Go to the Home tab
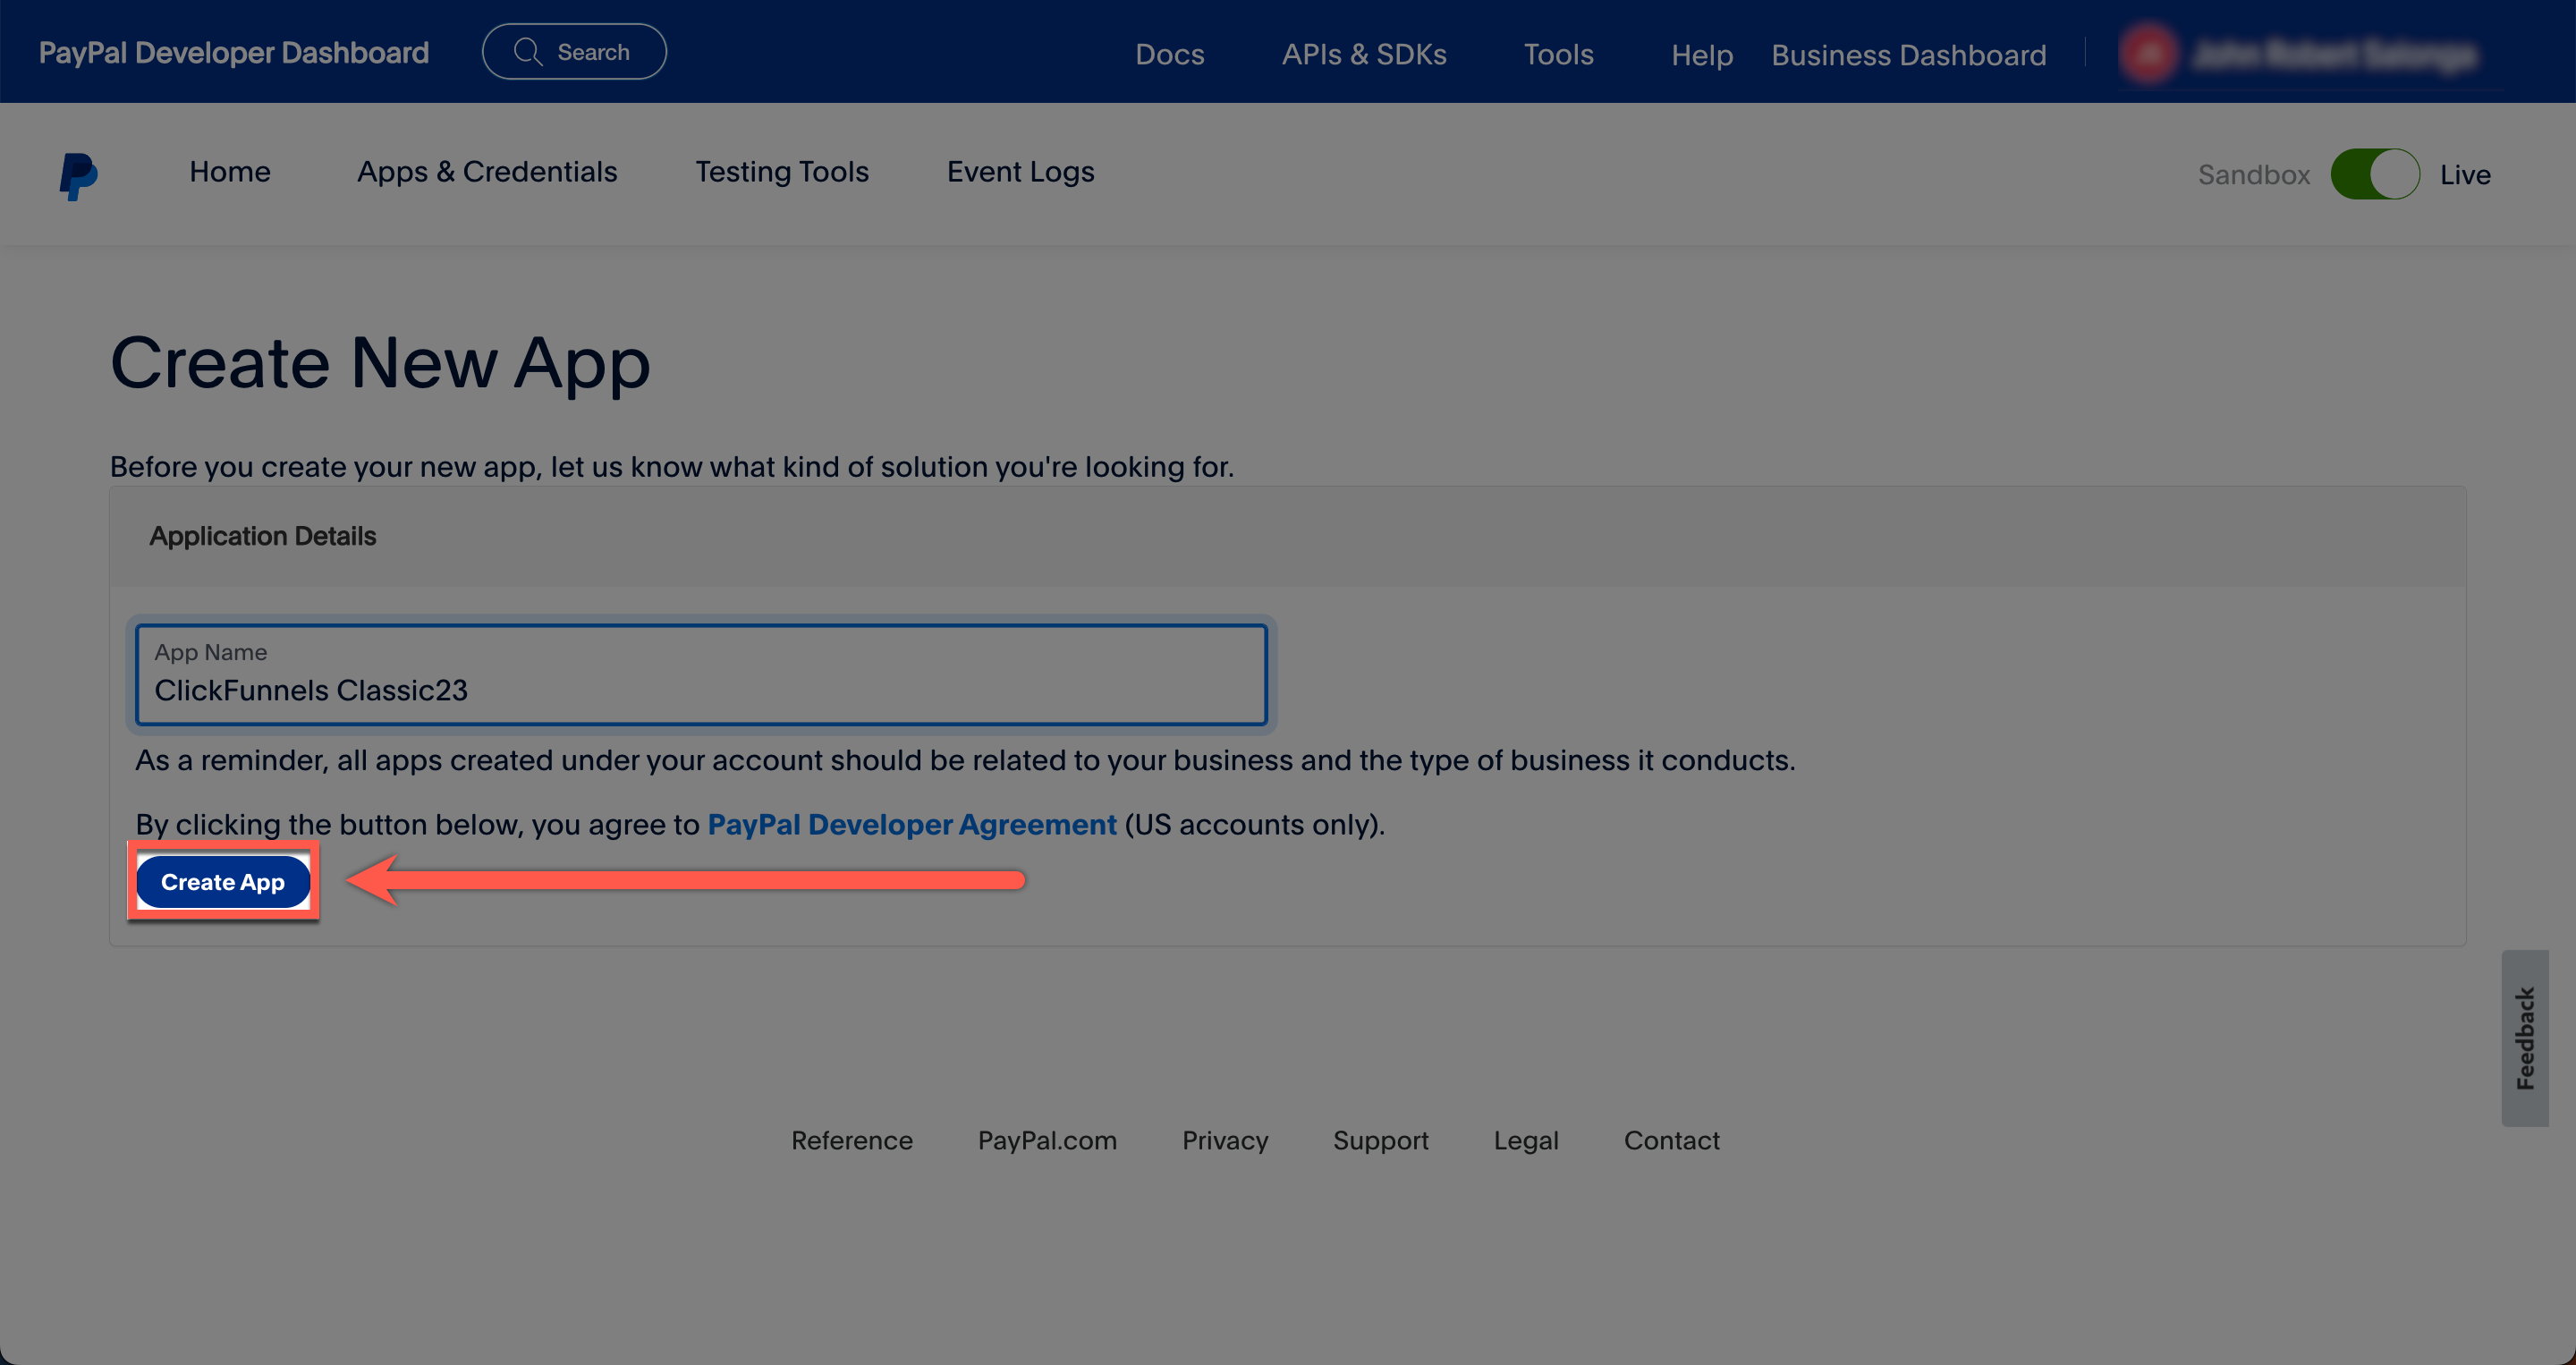 pos(230,172)
